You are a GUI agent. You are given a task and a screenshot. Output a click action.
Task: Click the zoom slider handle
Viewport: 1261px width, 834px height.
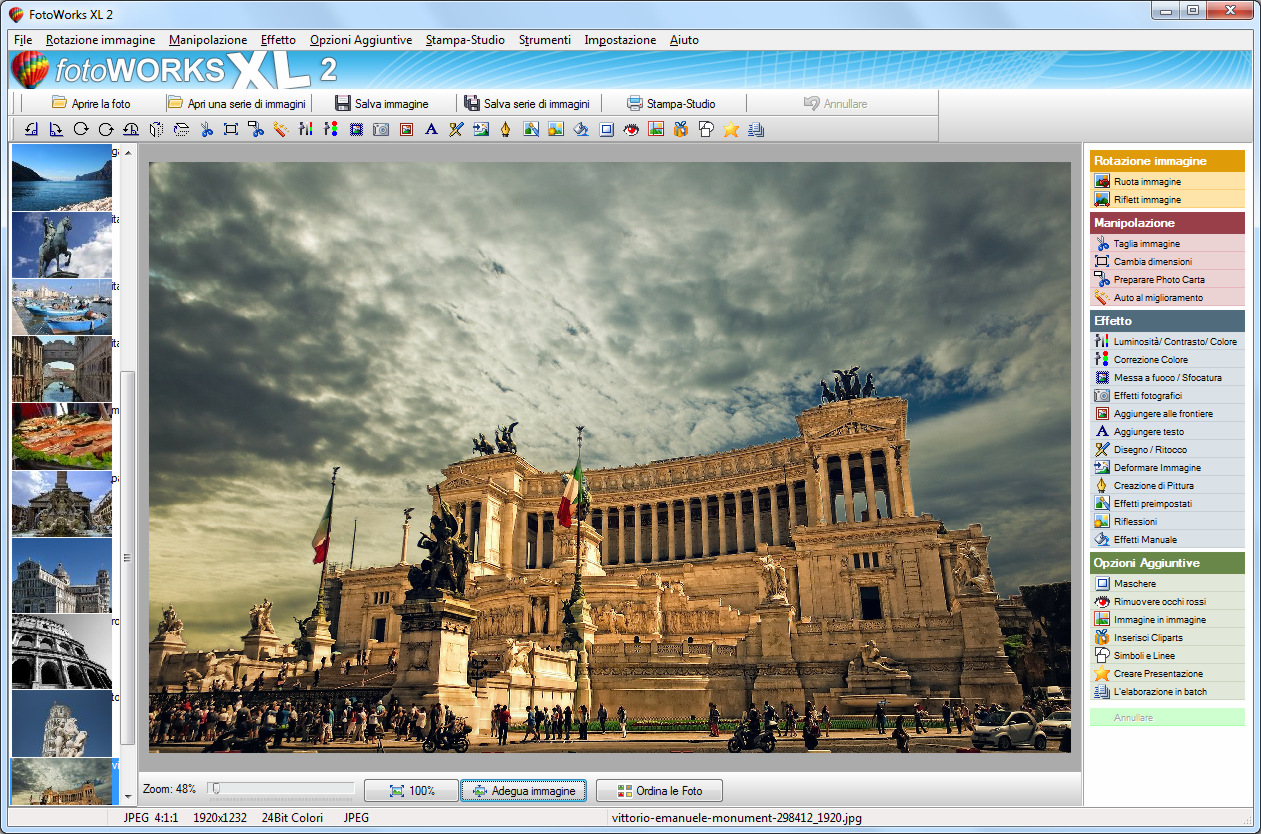214,789
